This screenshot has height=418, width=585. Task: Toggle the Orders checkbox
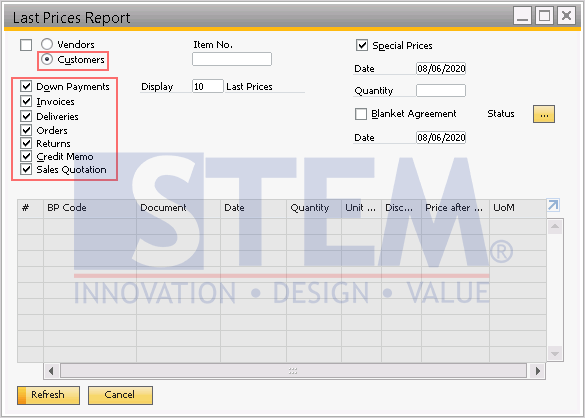26,130
